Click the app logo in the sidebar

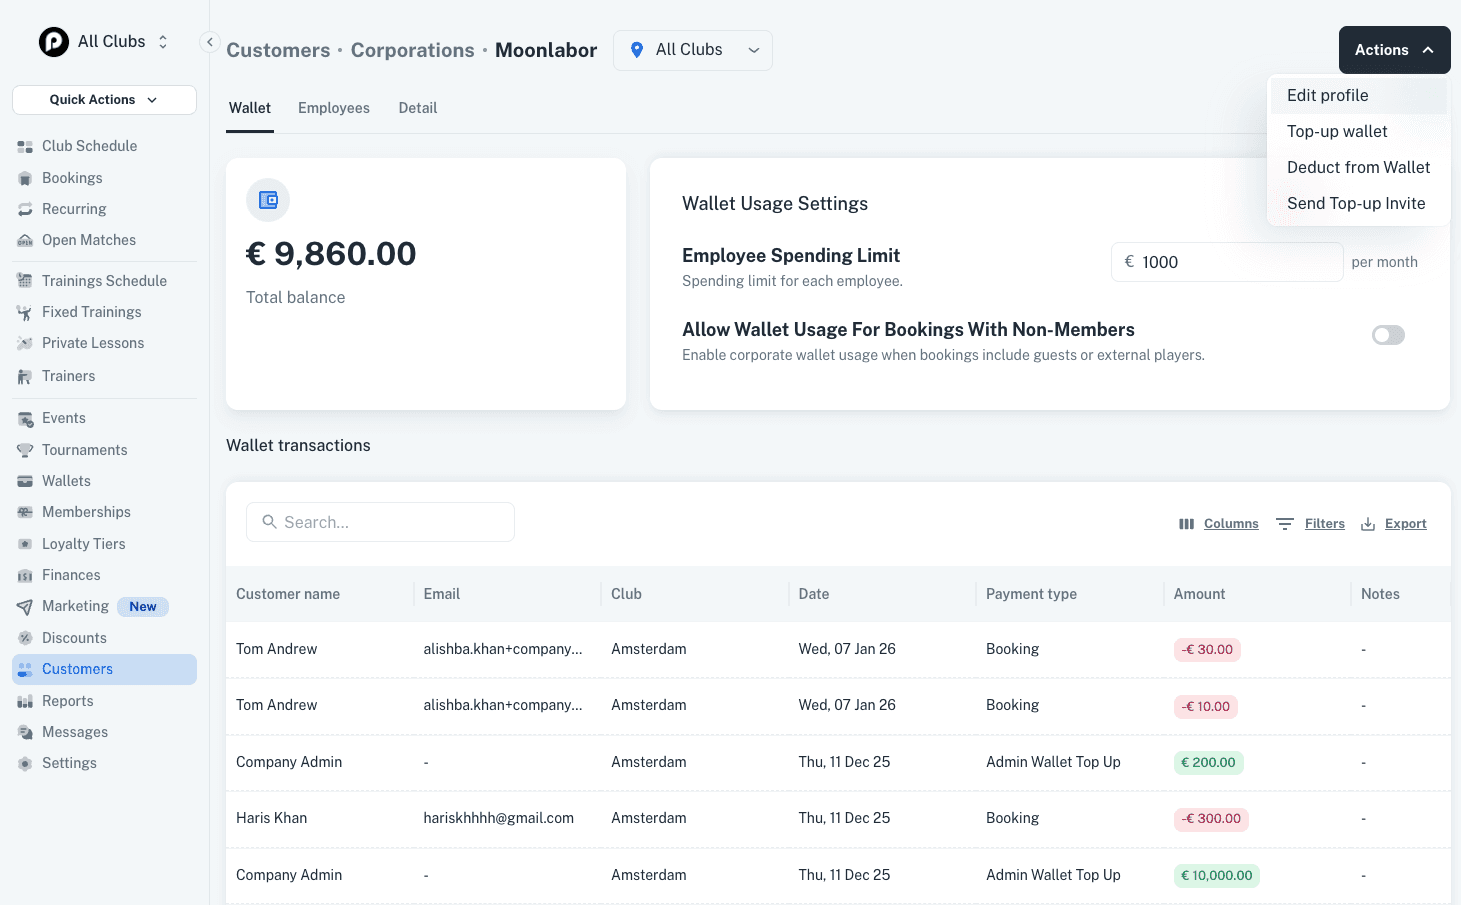click(x=54, y=42)
